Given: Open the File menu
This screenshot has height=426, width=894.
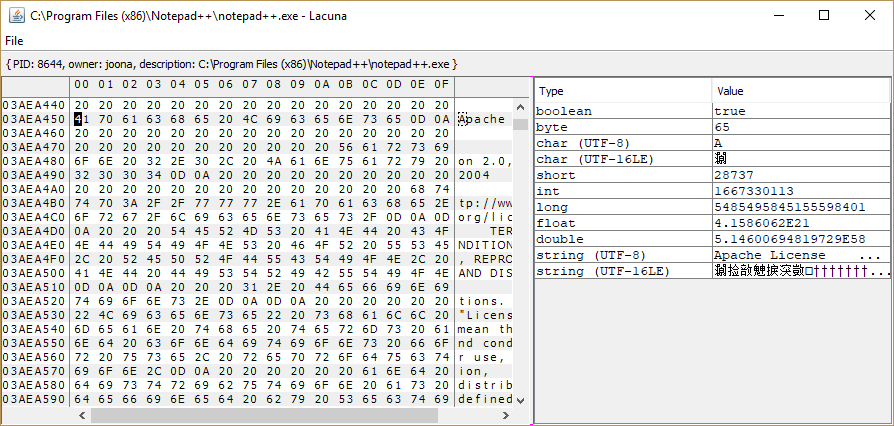Looking at the screenshot, I should (x=14, y=41).
